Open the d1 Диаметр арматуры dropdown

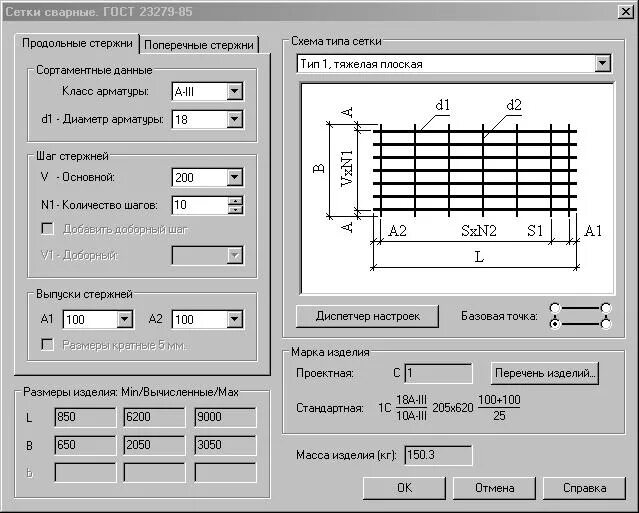(x=235, y=119)
